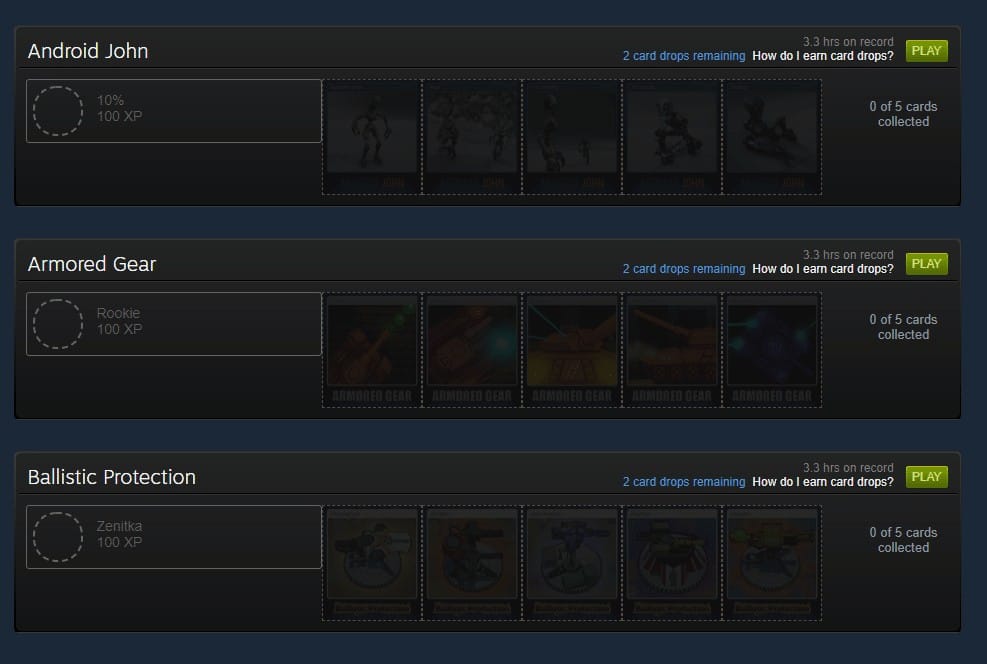Select the Android John 10% badge icon
The height and width of the screenshot is (664, 987).
pyautogui.click(x=58, y=111)
